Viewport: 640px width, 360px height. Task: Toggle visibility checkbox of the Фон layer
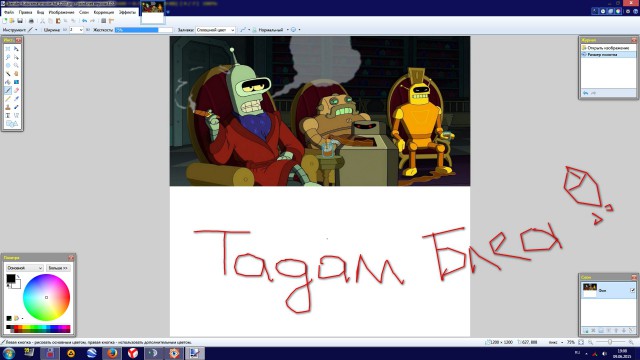point(633,290)
